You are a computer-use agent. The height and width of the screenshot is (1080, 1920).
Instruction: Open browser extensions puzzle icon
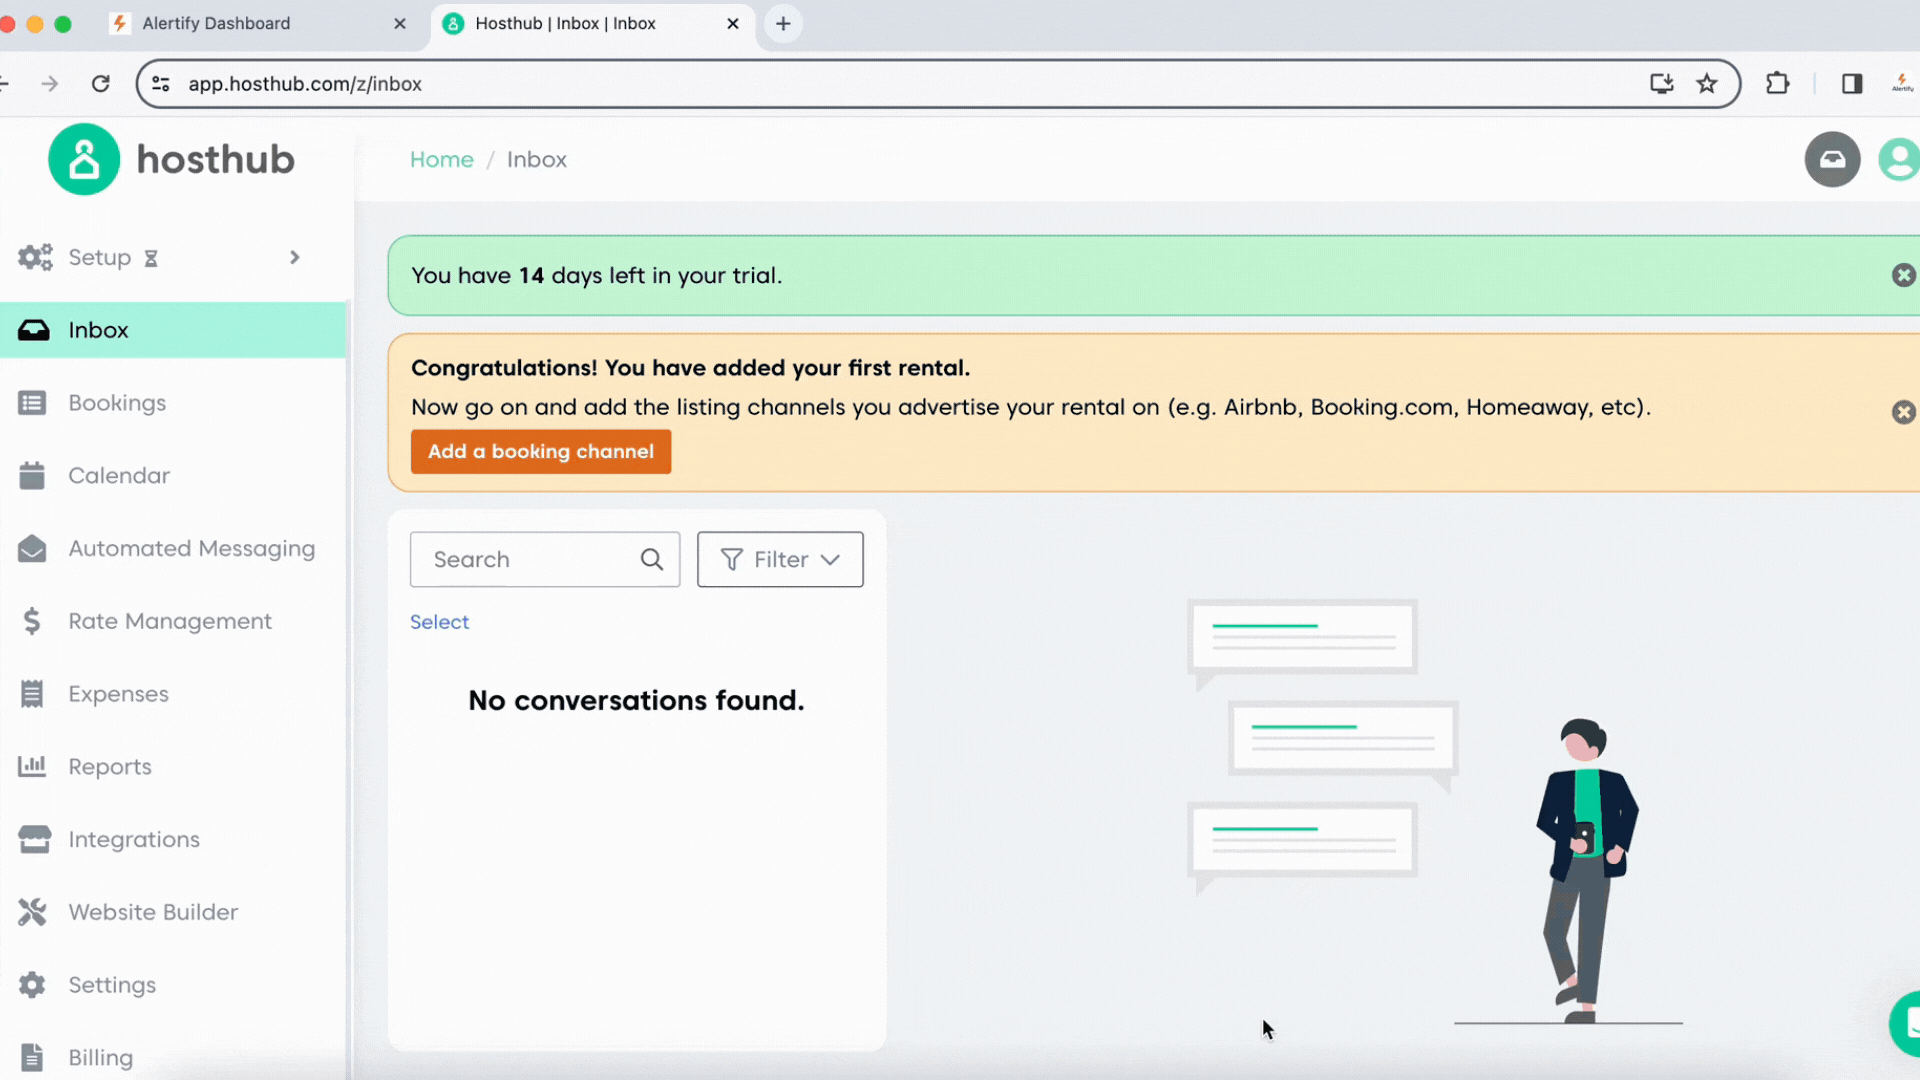pos(1777,84)
